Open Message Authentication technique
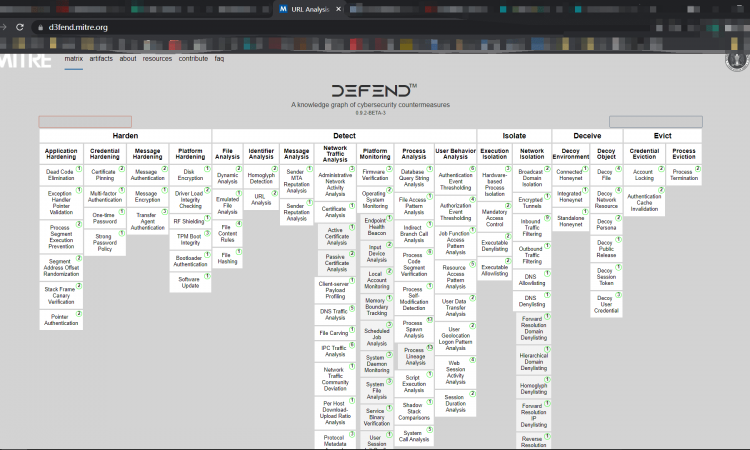The width and height of the screenshot is (750, 450). pyautogui.click(x=148, y=175)
